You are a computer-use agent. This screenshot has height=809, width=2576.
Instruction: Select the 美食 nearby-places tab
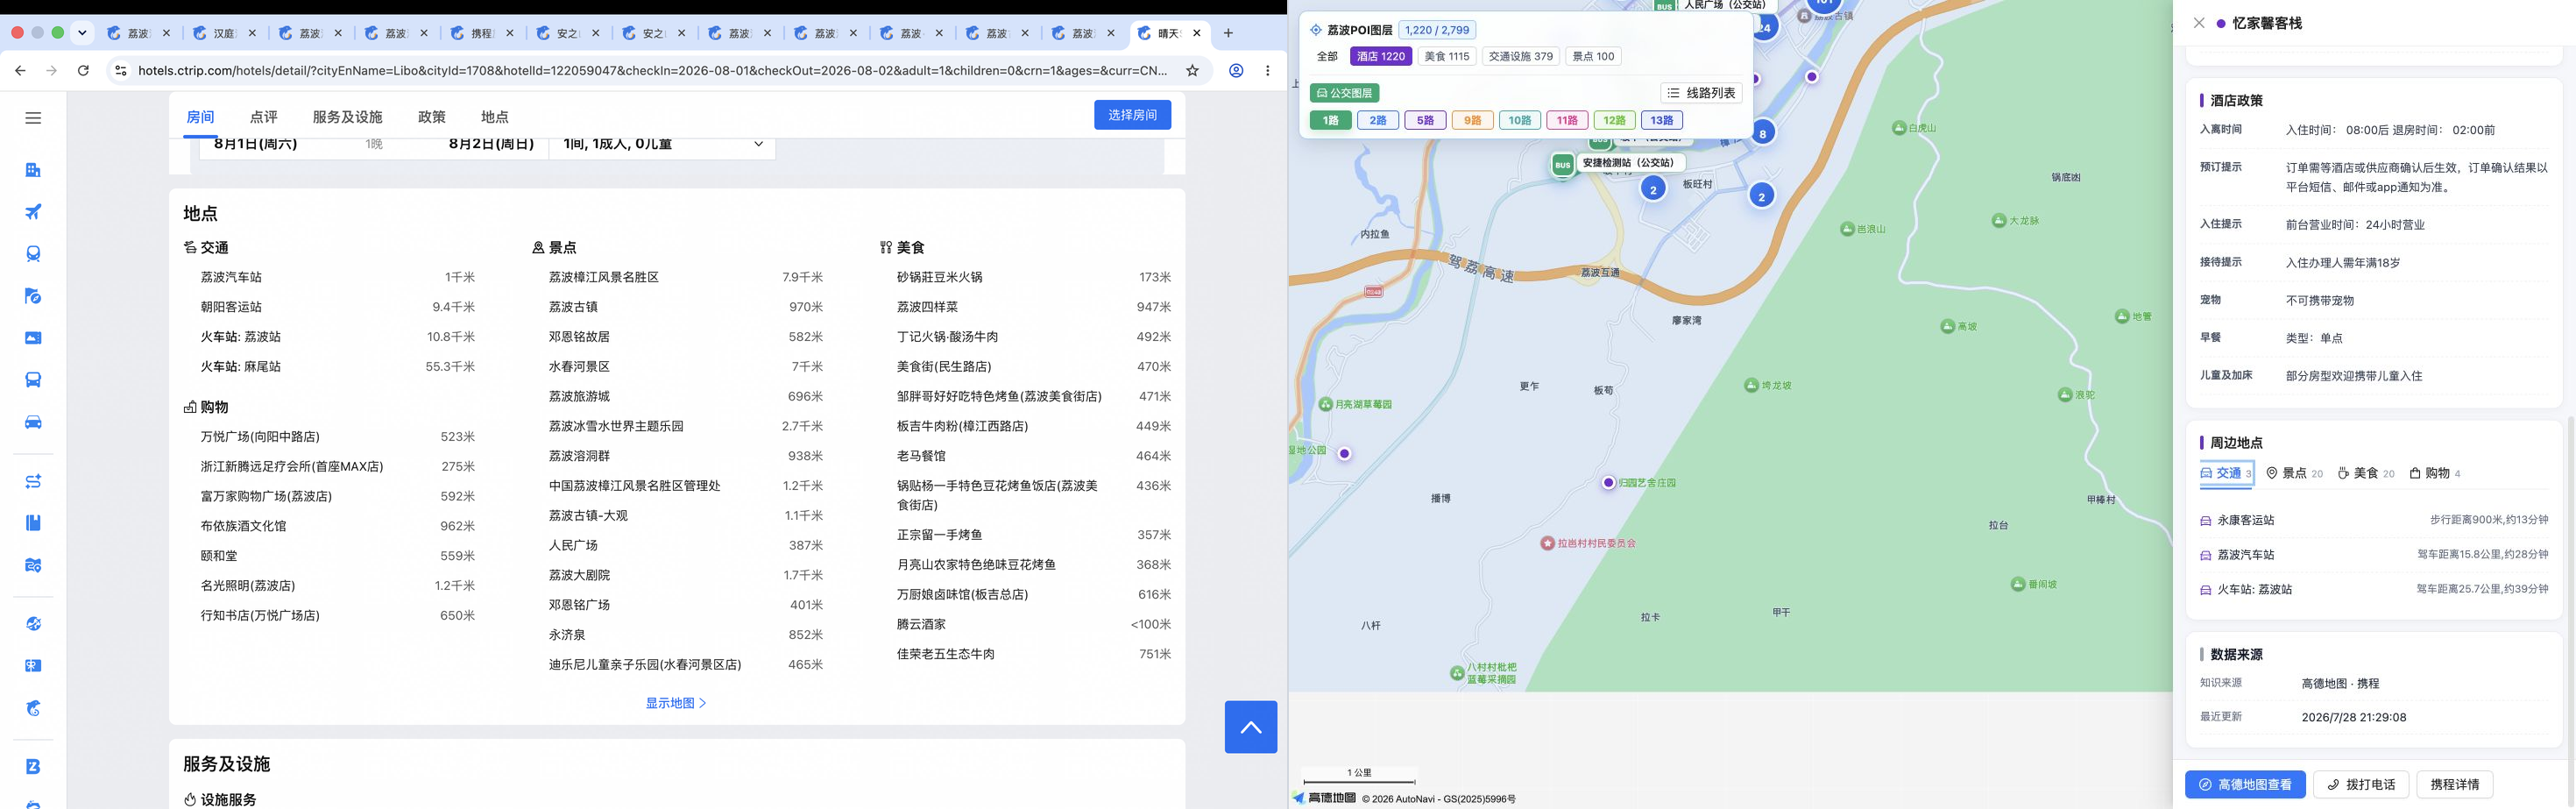point(2366,473)
